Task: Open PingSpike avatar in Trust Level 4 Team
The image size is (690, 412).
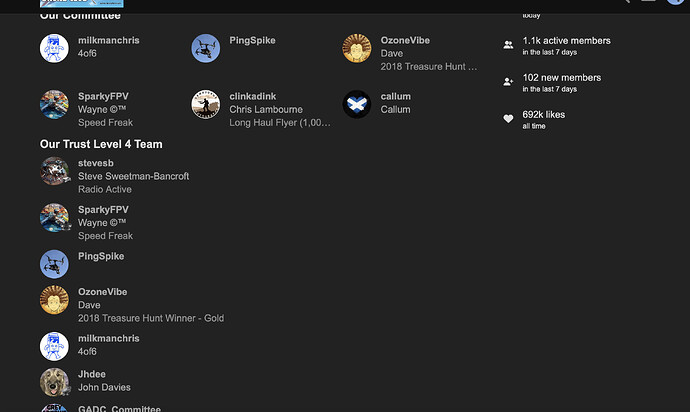Action: (54, 264)
